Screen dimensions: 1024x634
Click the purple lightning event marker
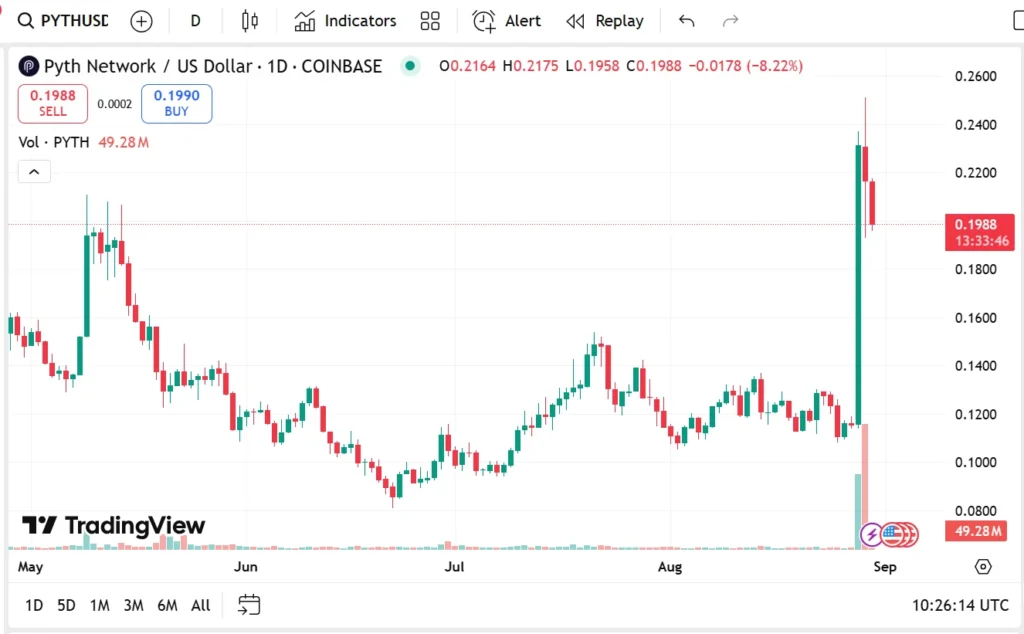871,535
